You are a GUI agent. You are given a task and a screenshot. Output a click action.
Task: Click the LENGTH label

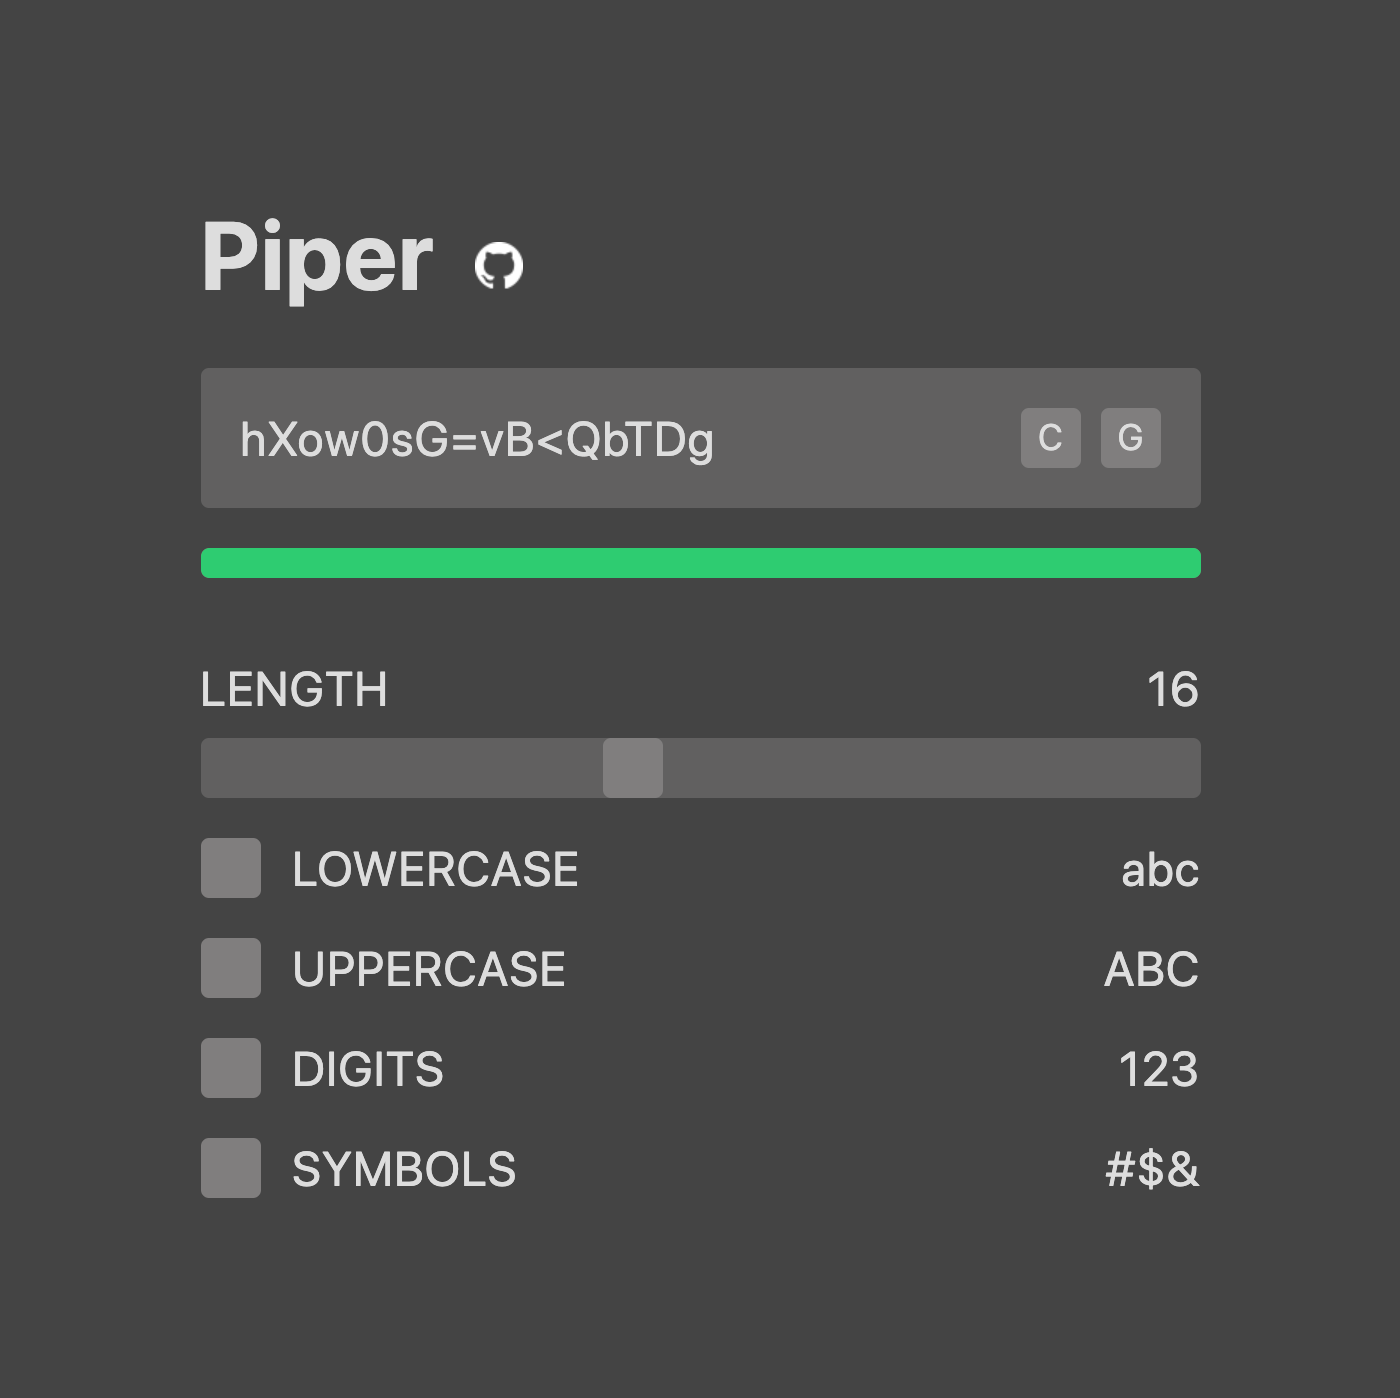pyautogui.click(x=294, y=689)
